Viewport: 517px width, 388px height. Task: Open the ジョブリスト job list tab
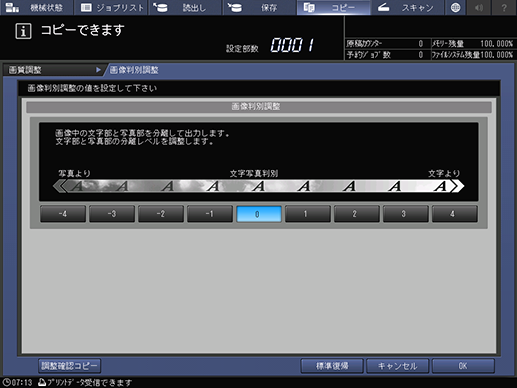[111, 7]
